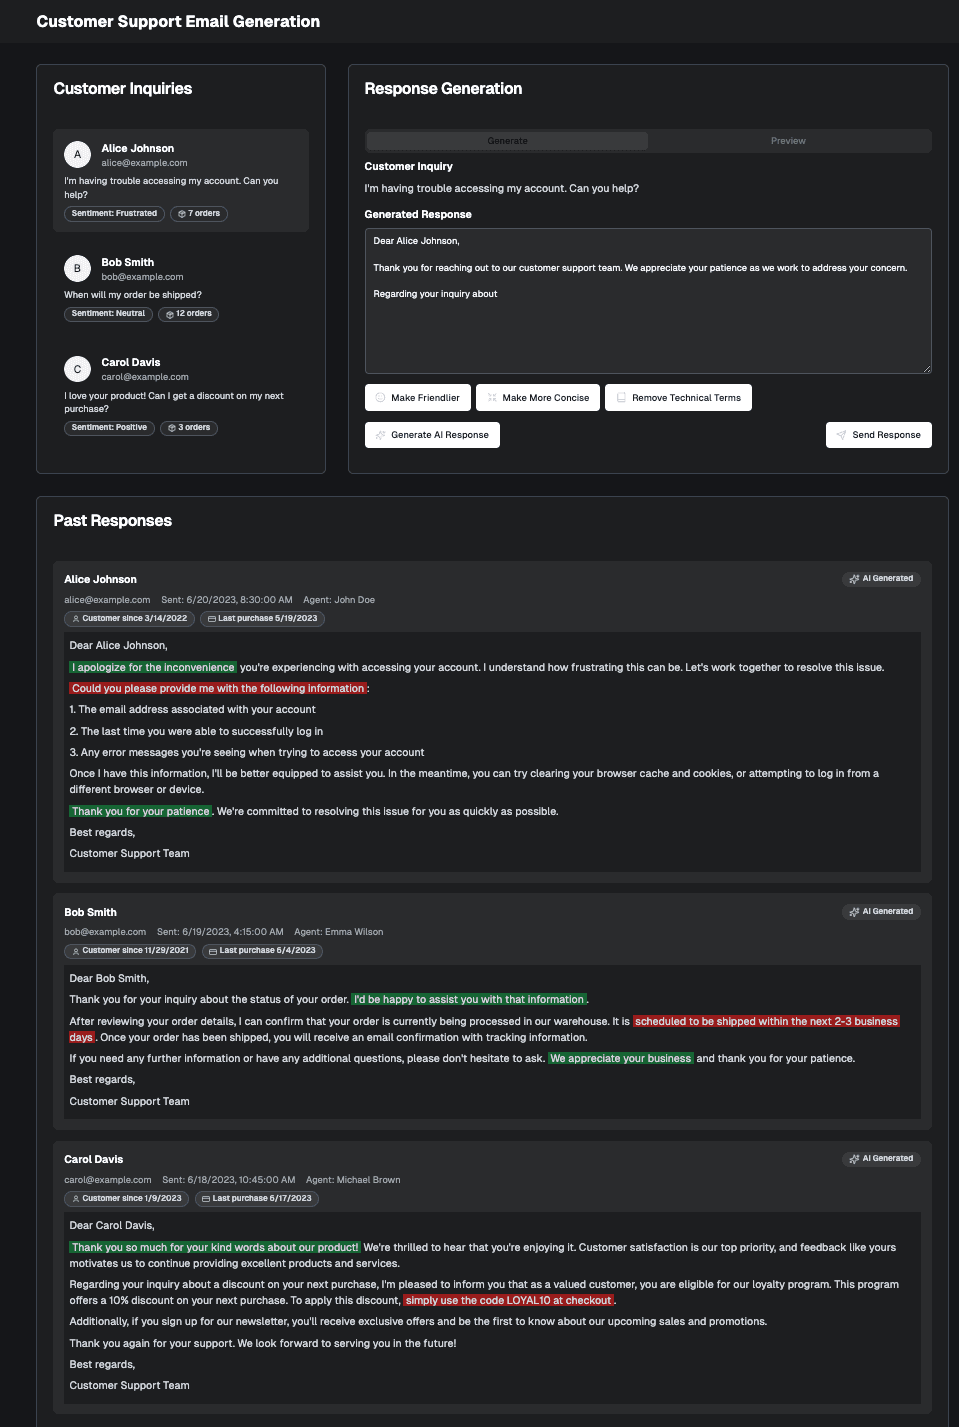Click the sparkle icon on Generate AI Response
This screenshot has height=1427, width=959.
click(x=380, y=435)
